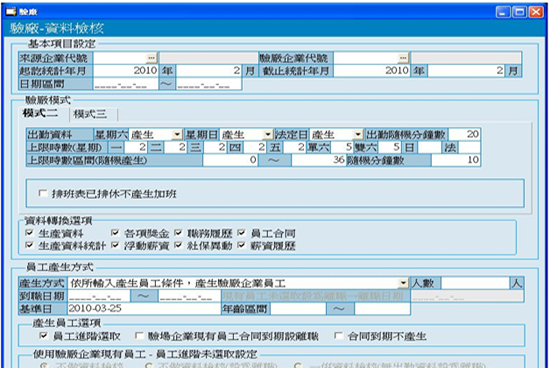Click the 年齡區間 maximum age field
The height and width of the screenshot is (368, 550).
pyautogui.click(x=383, y=309)
